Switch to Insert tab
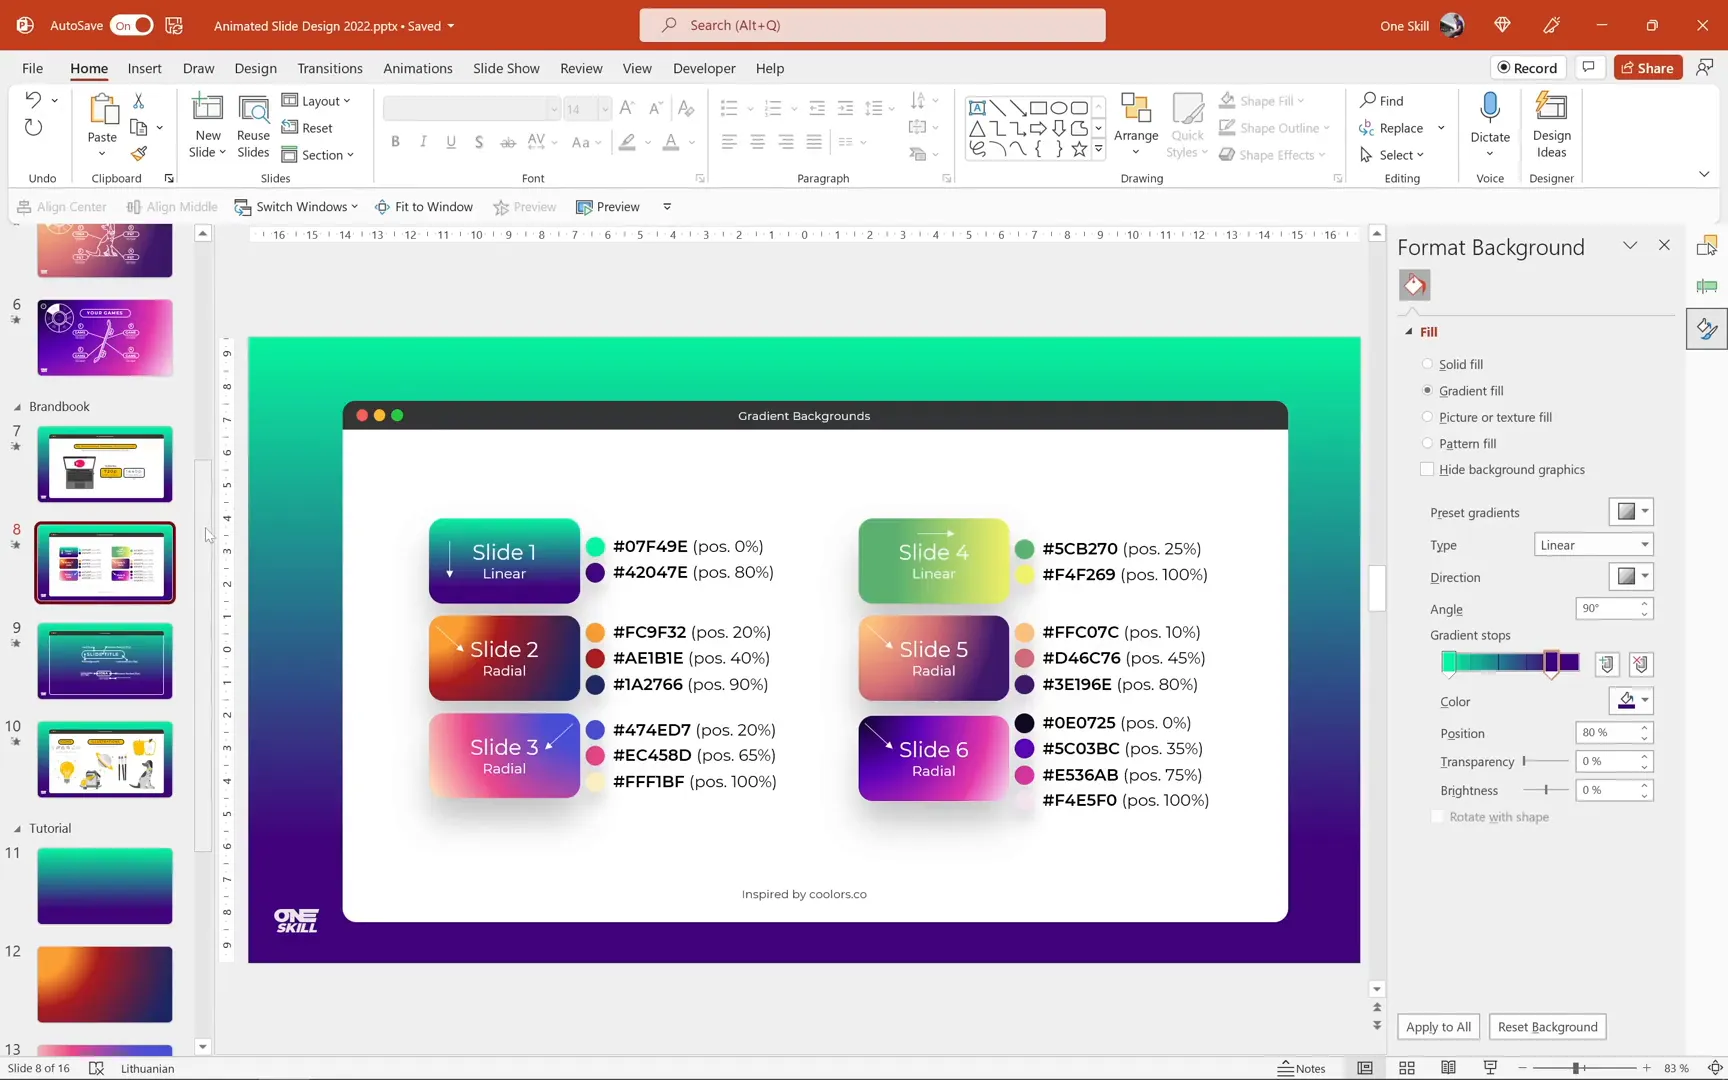Image resolution: width=1728 pixels, height=1080 pixels. point(144,68)
